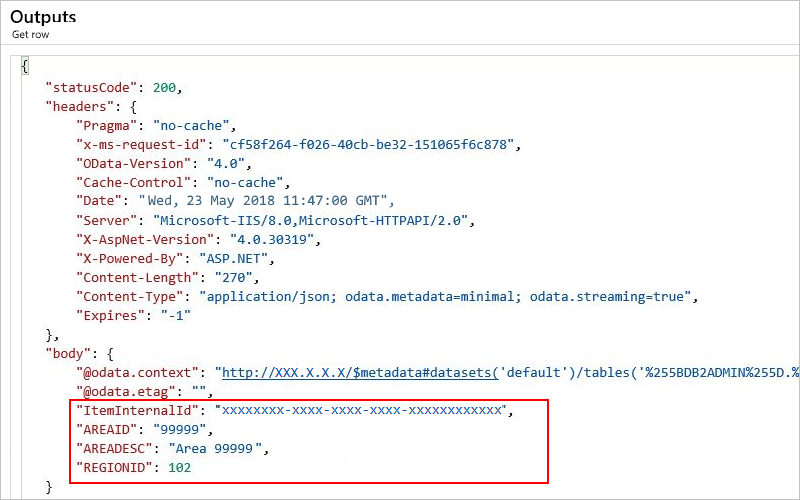
Task: Click the OData-Version value "4.0"
Action: point(226,164)
